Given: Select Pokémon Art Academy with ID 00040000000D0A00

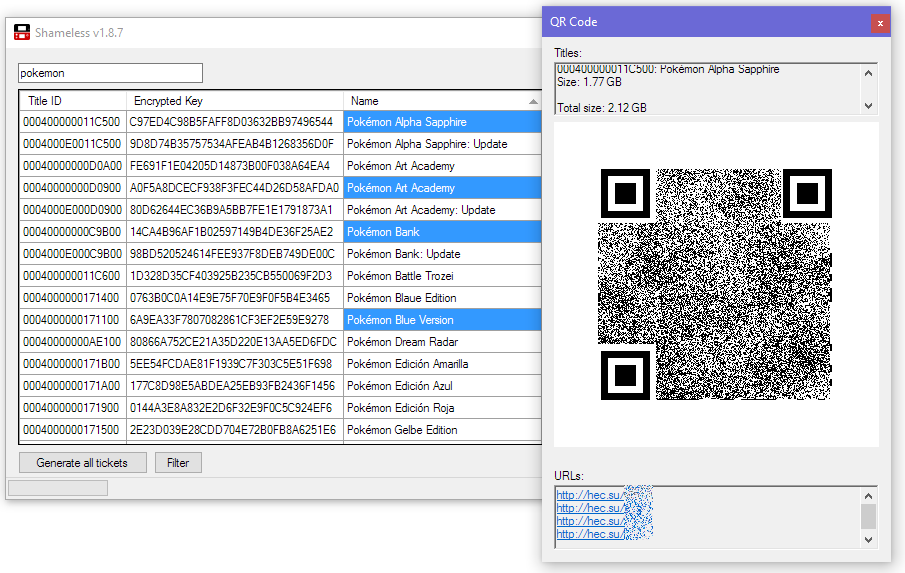Looking at the screenshot, I should coord(281,166).
